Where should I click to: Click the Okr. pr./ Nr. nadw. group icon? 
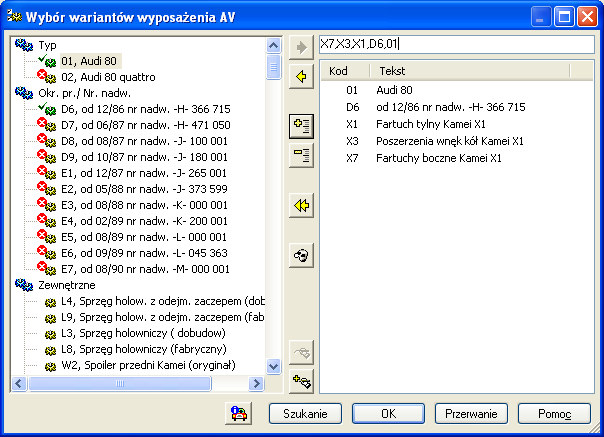pos(24,93)
